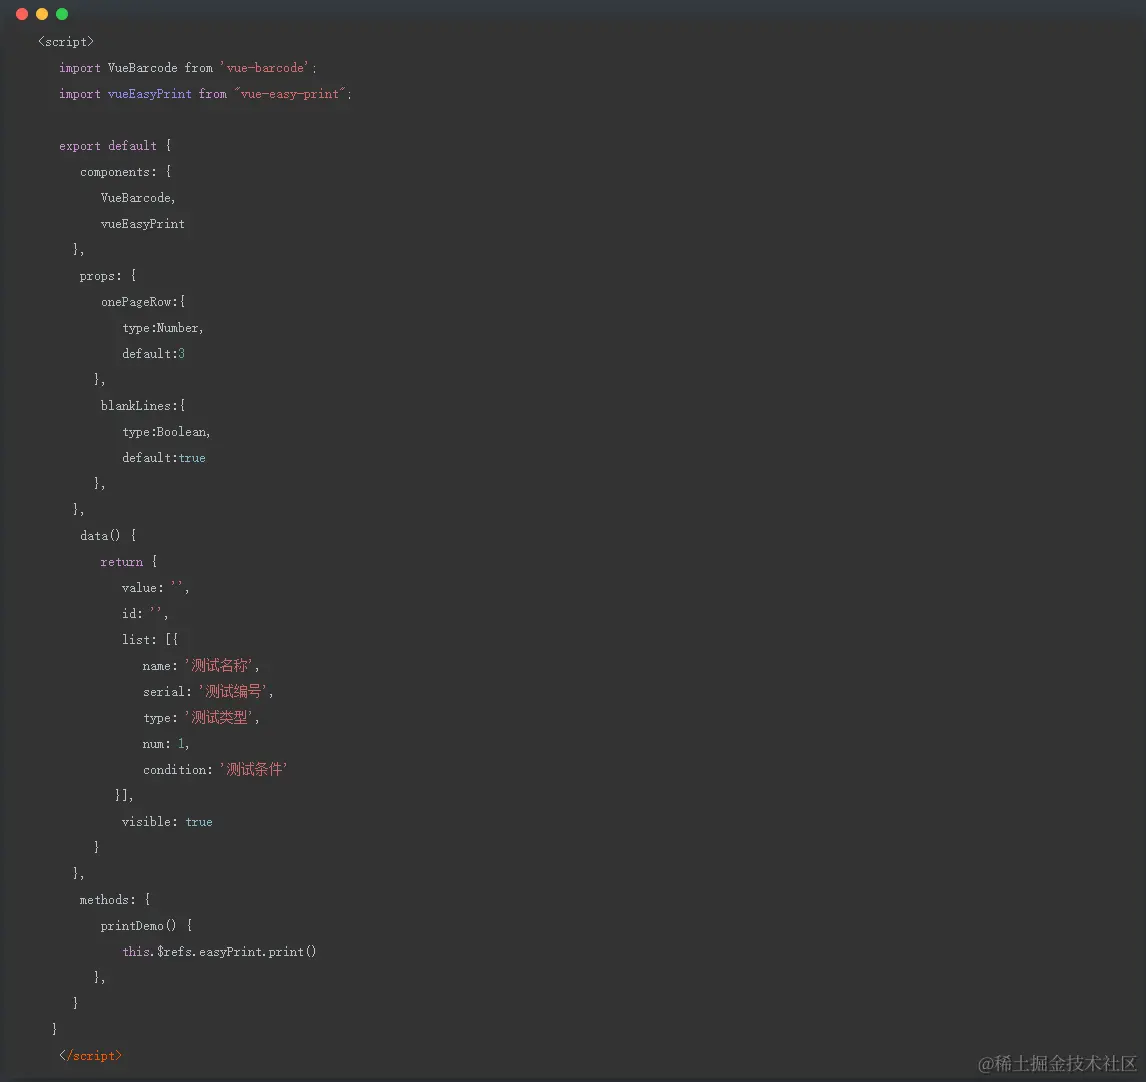Click the 'list: [{' line

(x=150, y=640)
